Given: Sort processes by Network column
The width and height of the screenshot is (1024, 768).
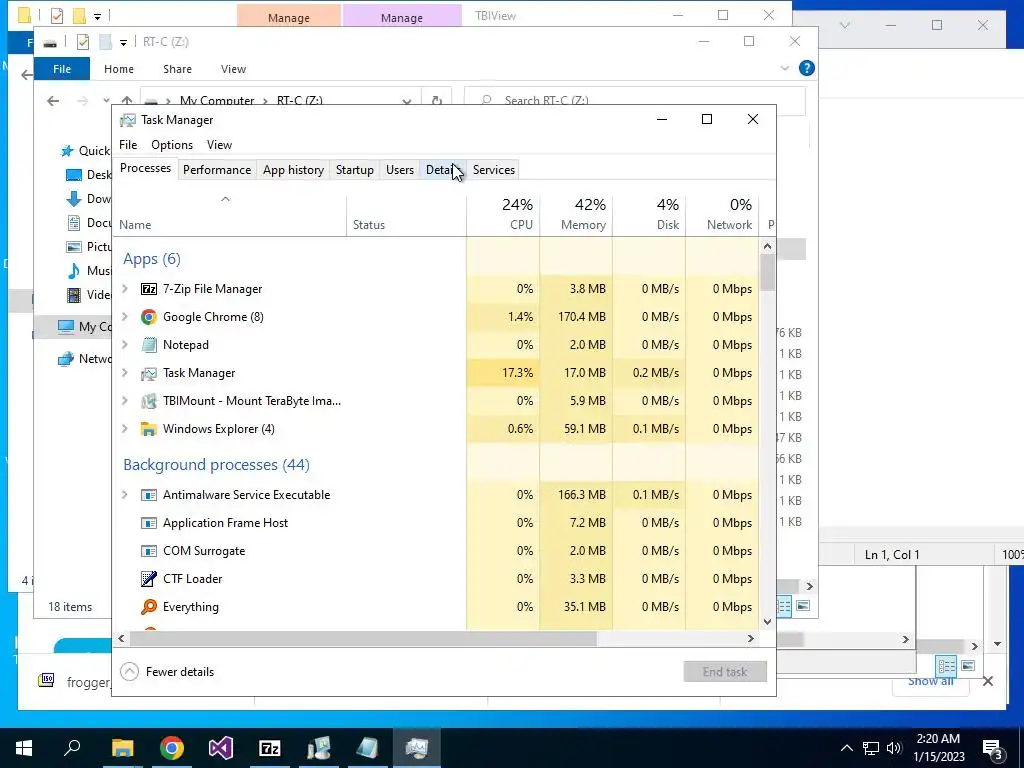Looking at the screenshot, I should (x=723, y=214).
